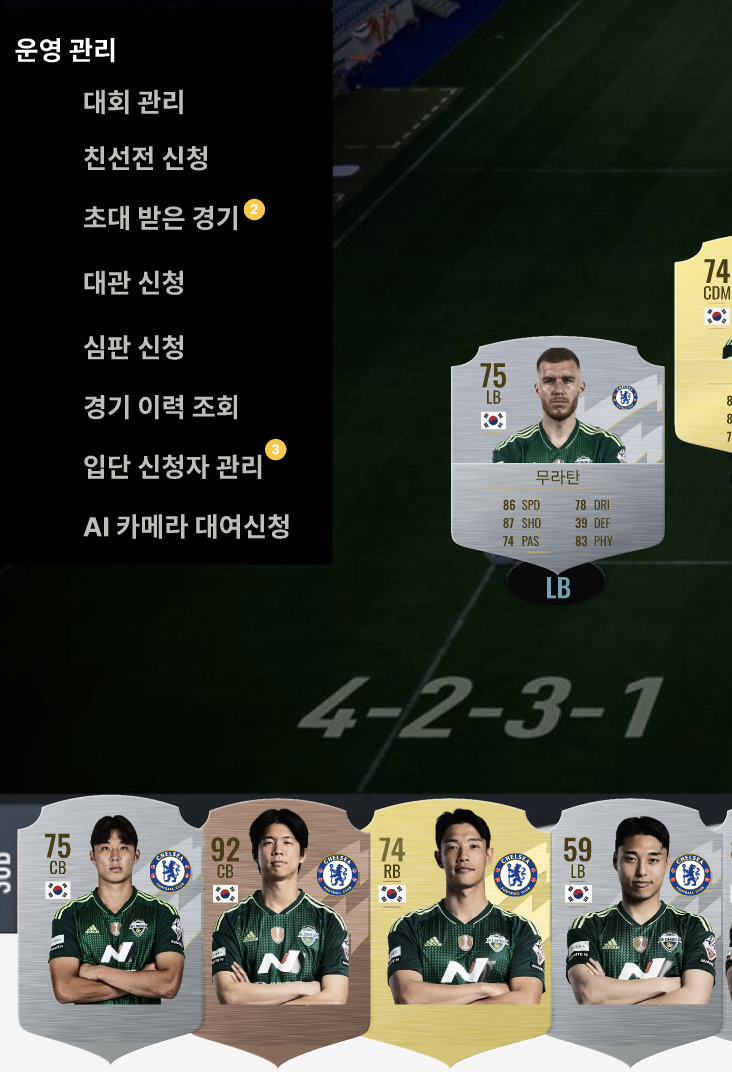
Task: Select 친선전 신청 in the menu
Action: click(146, 158)
